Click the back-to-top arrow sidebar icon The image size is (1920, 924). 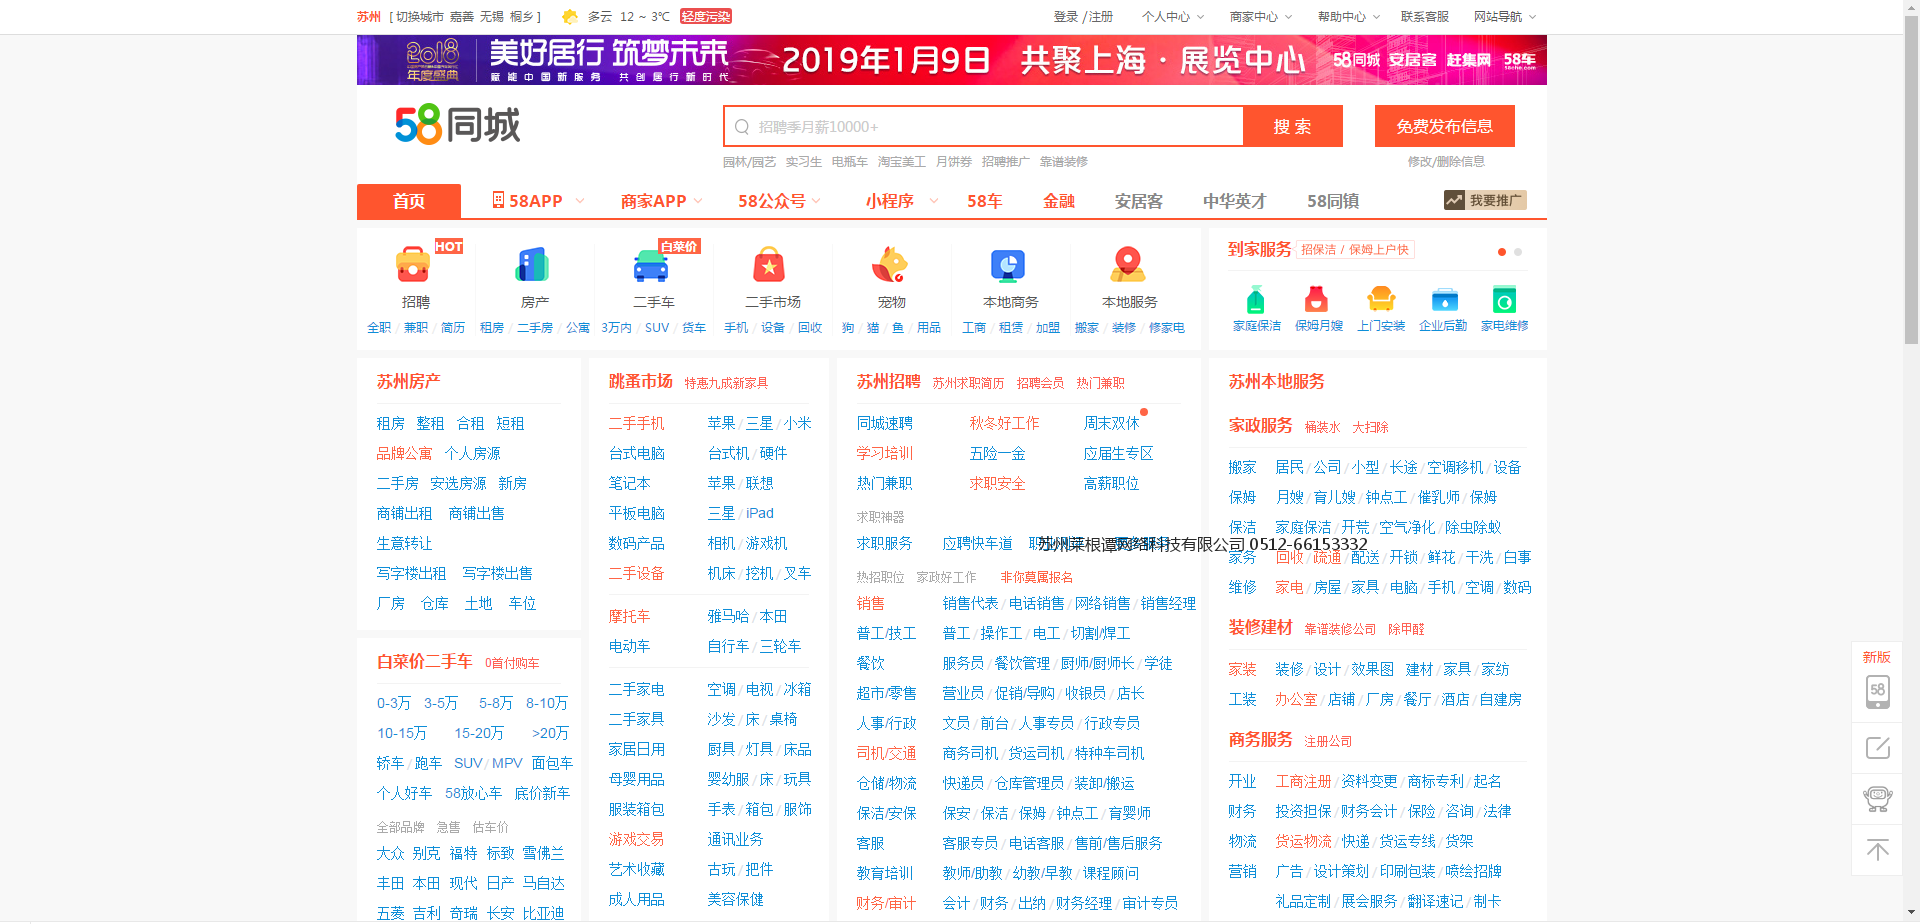coord(1877,850)
